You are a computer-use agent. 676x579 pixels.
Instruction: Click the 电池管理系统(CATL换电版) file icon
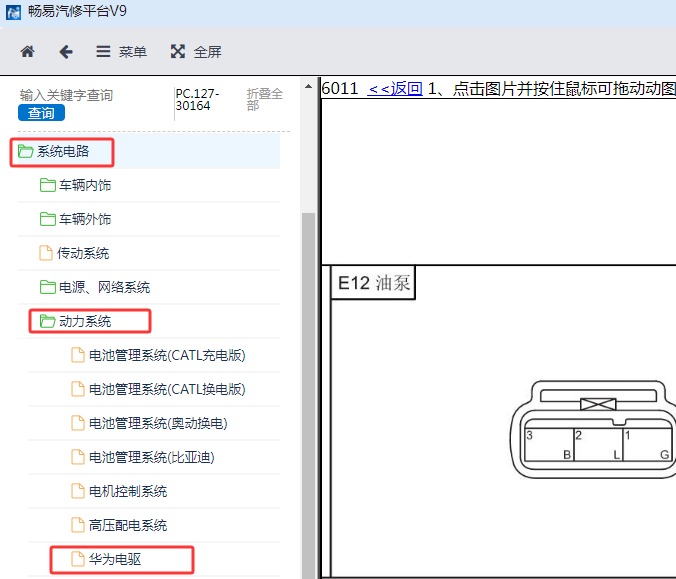(x=78, y=389)
